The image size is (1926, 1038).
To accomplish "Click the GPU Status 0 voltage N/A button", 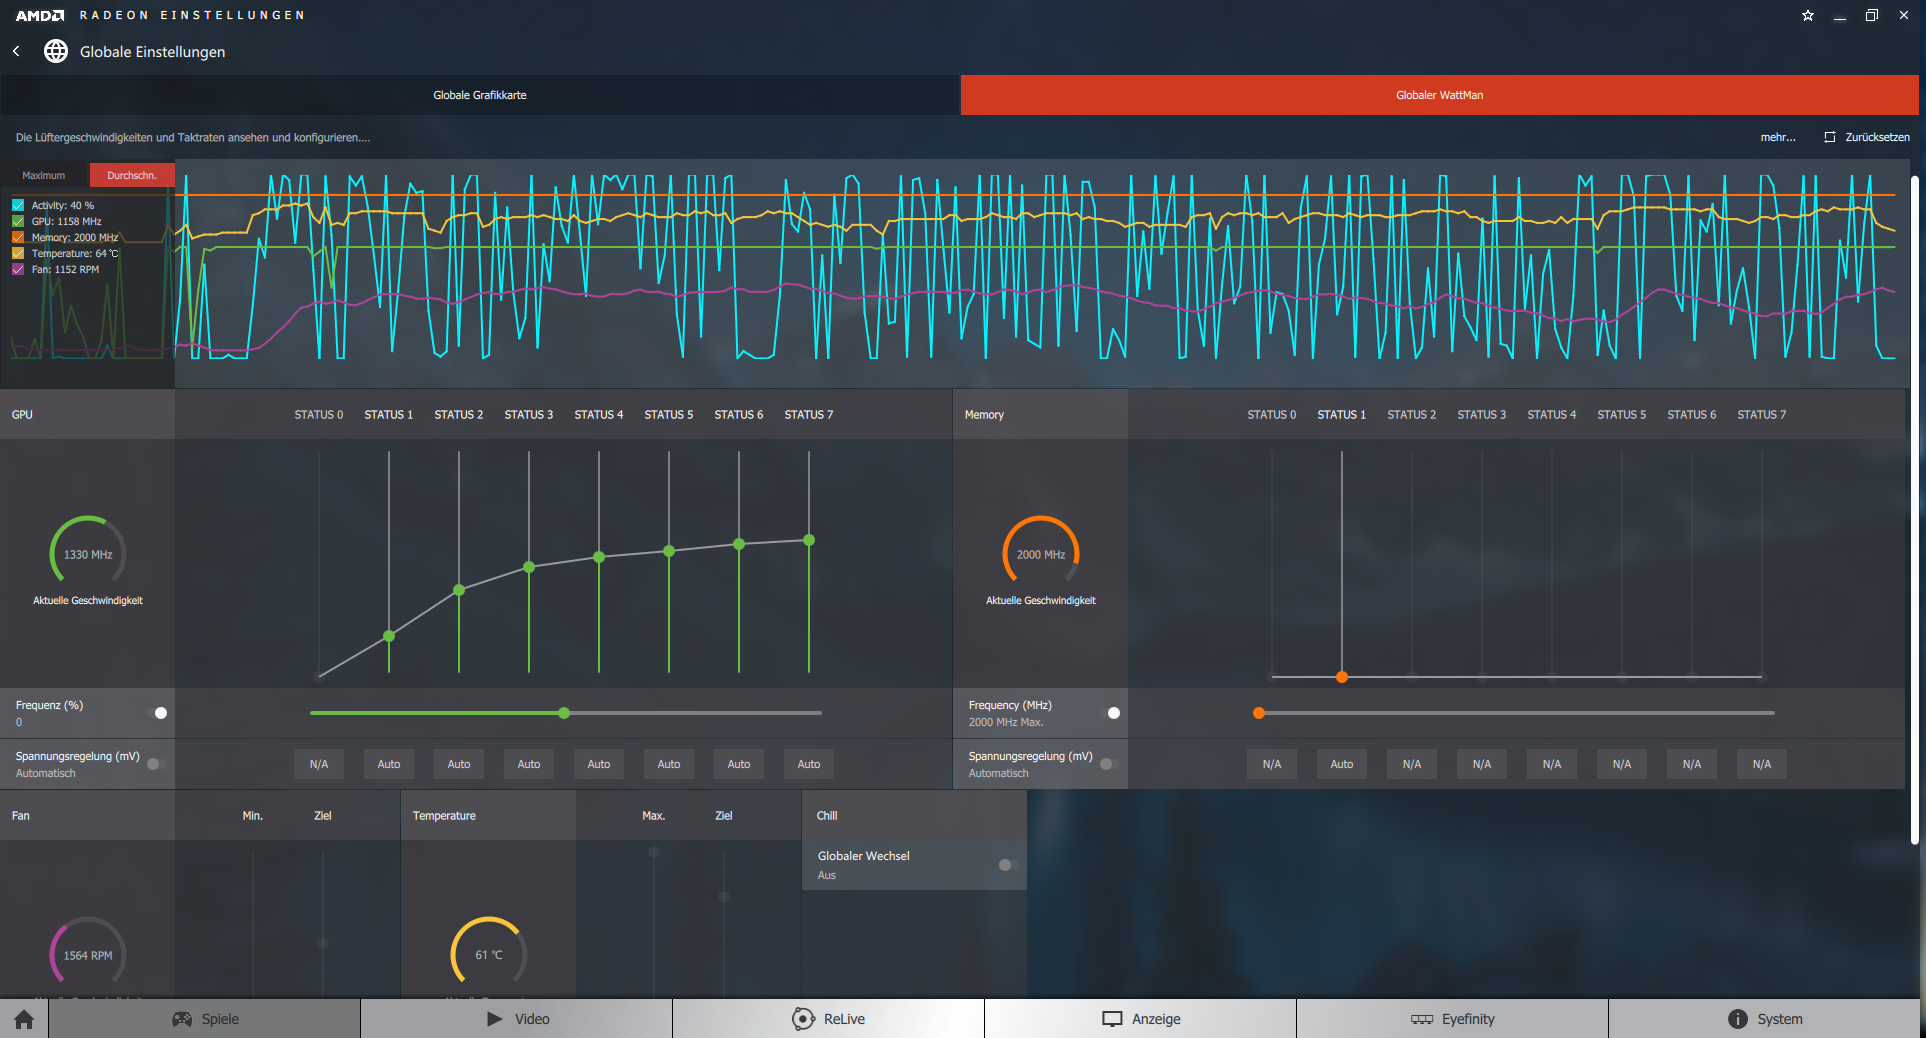I will (x=319, y=764).
